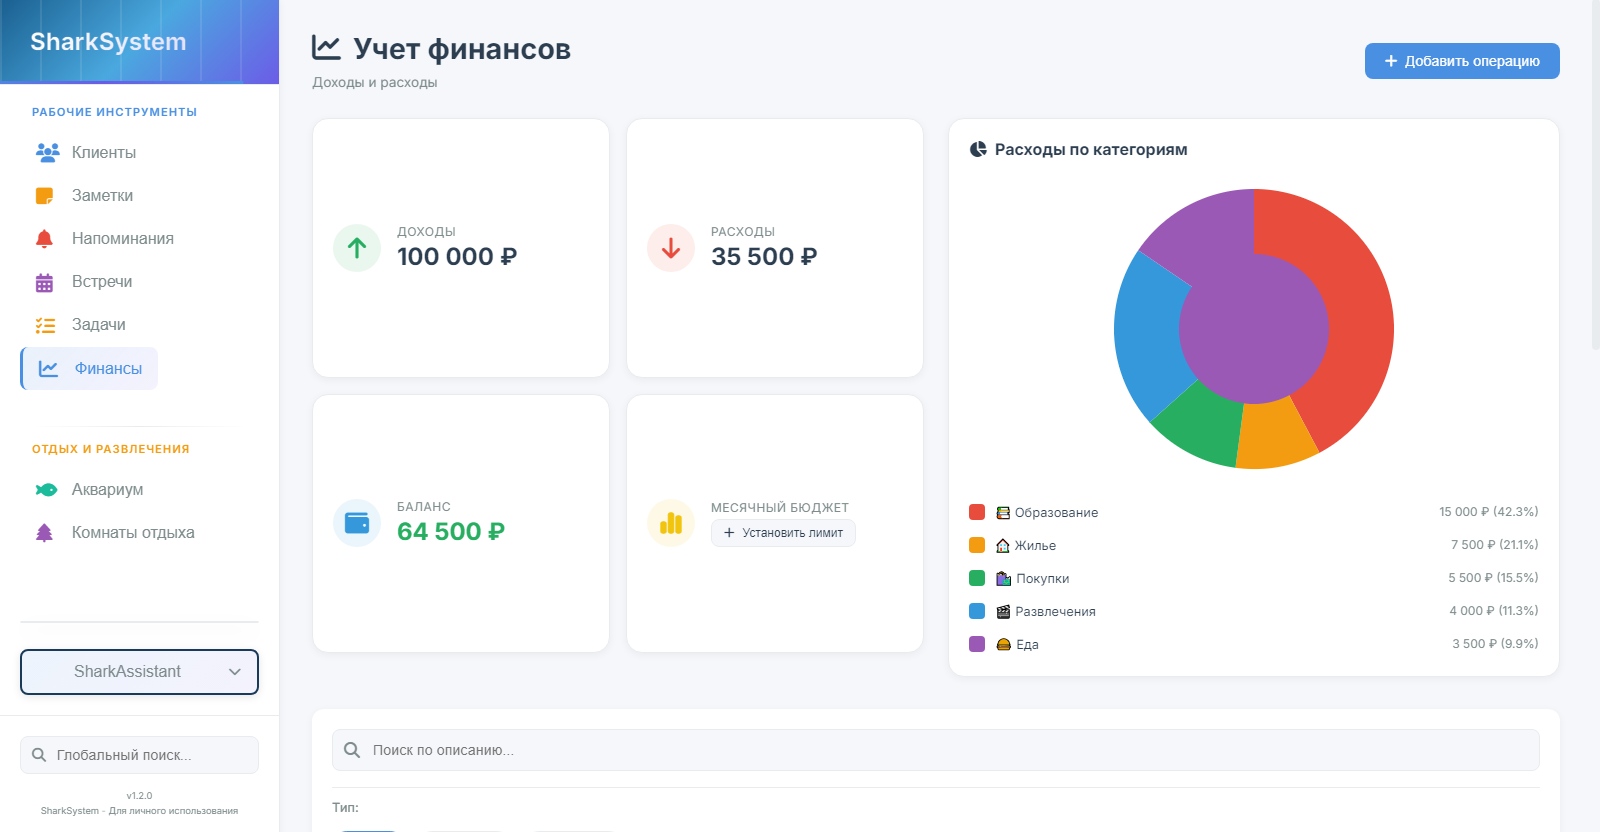This screenshot has width=1600, height=832.
Task: Click the chart icon beside Учет финансов heading
Action: pos(326,47)
